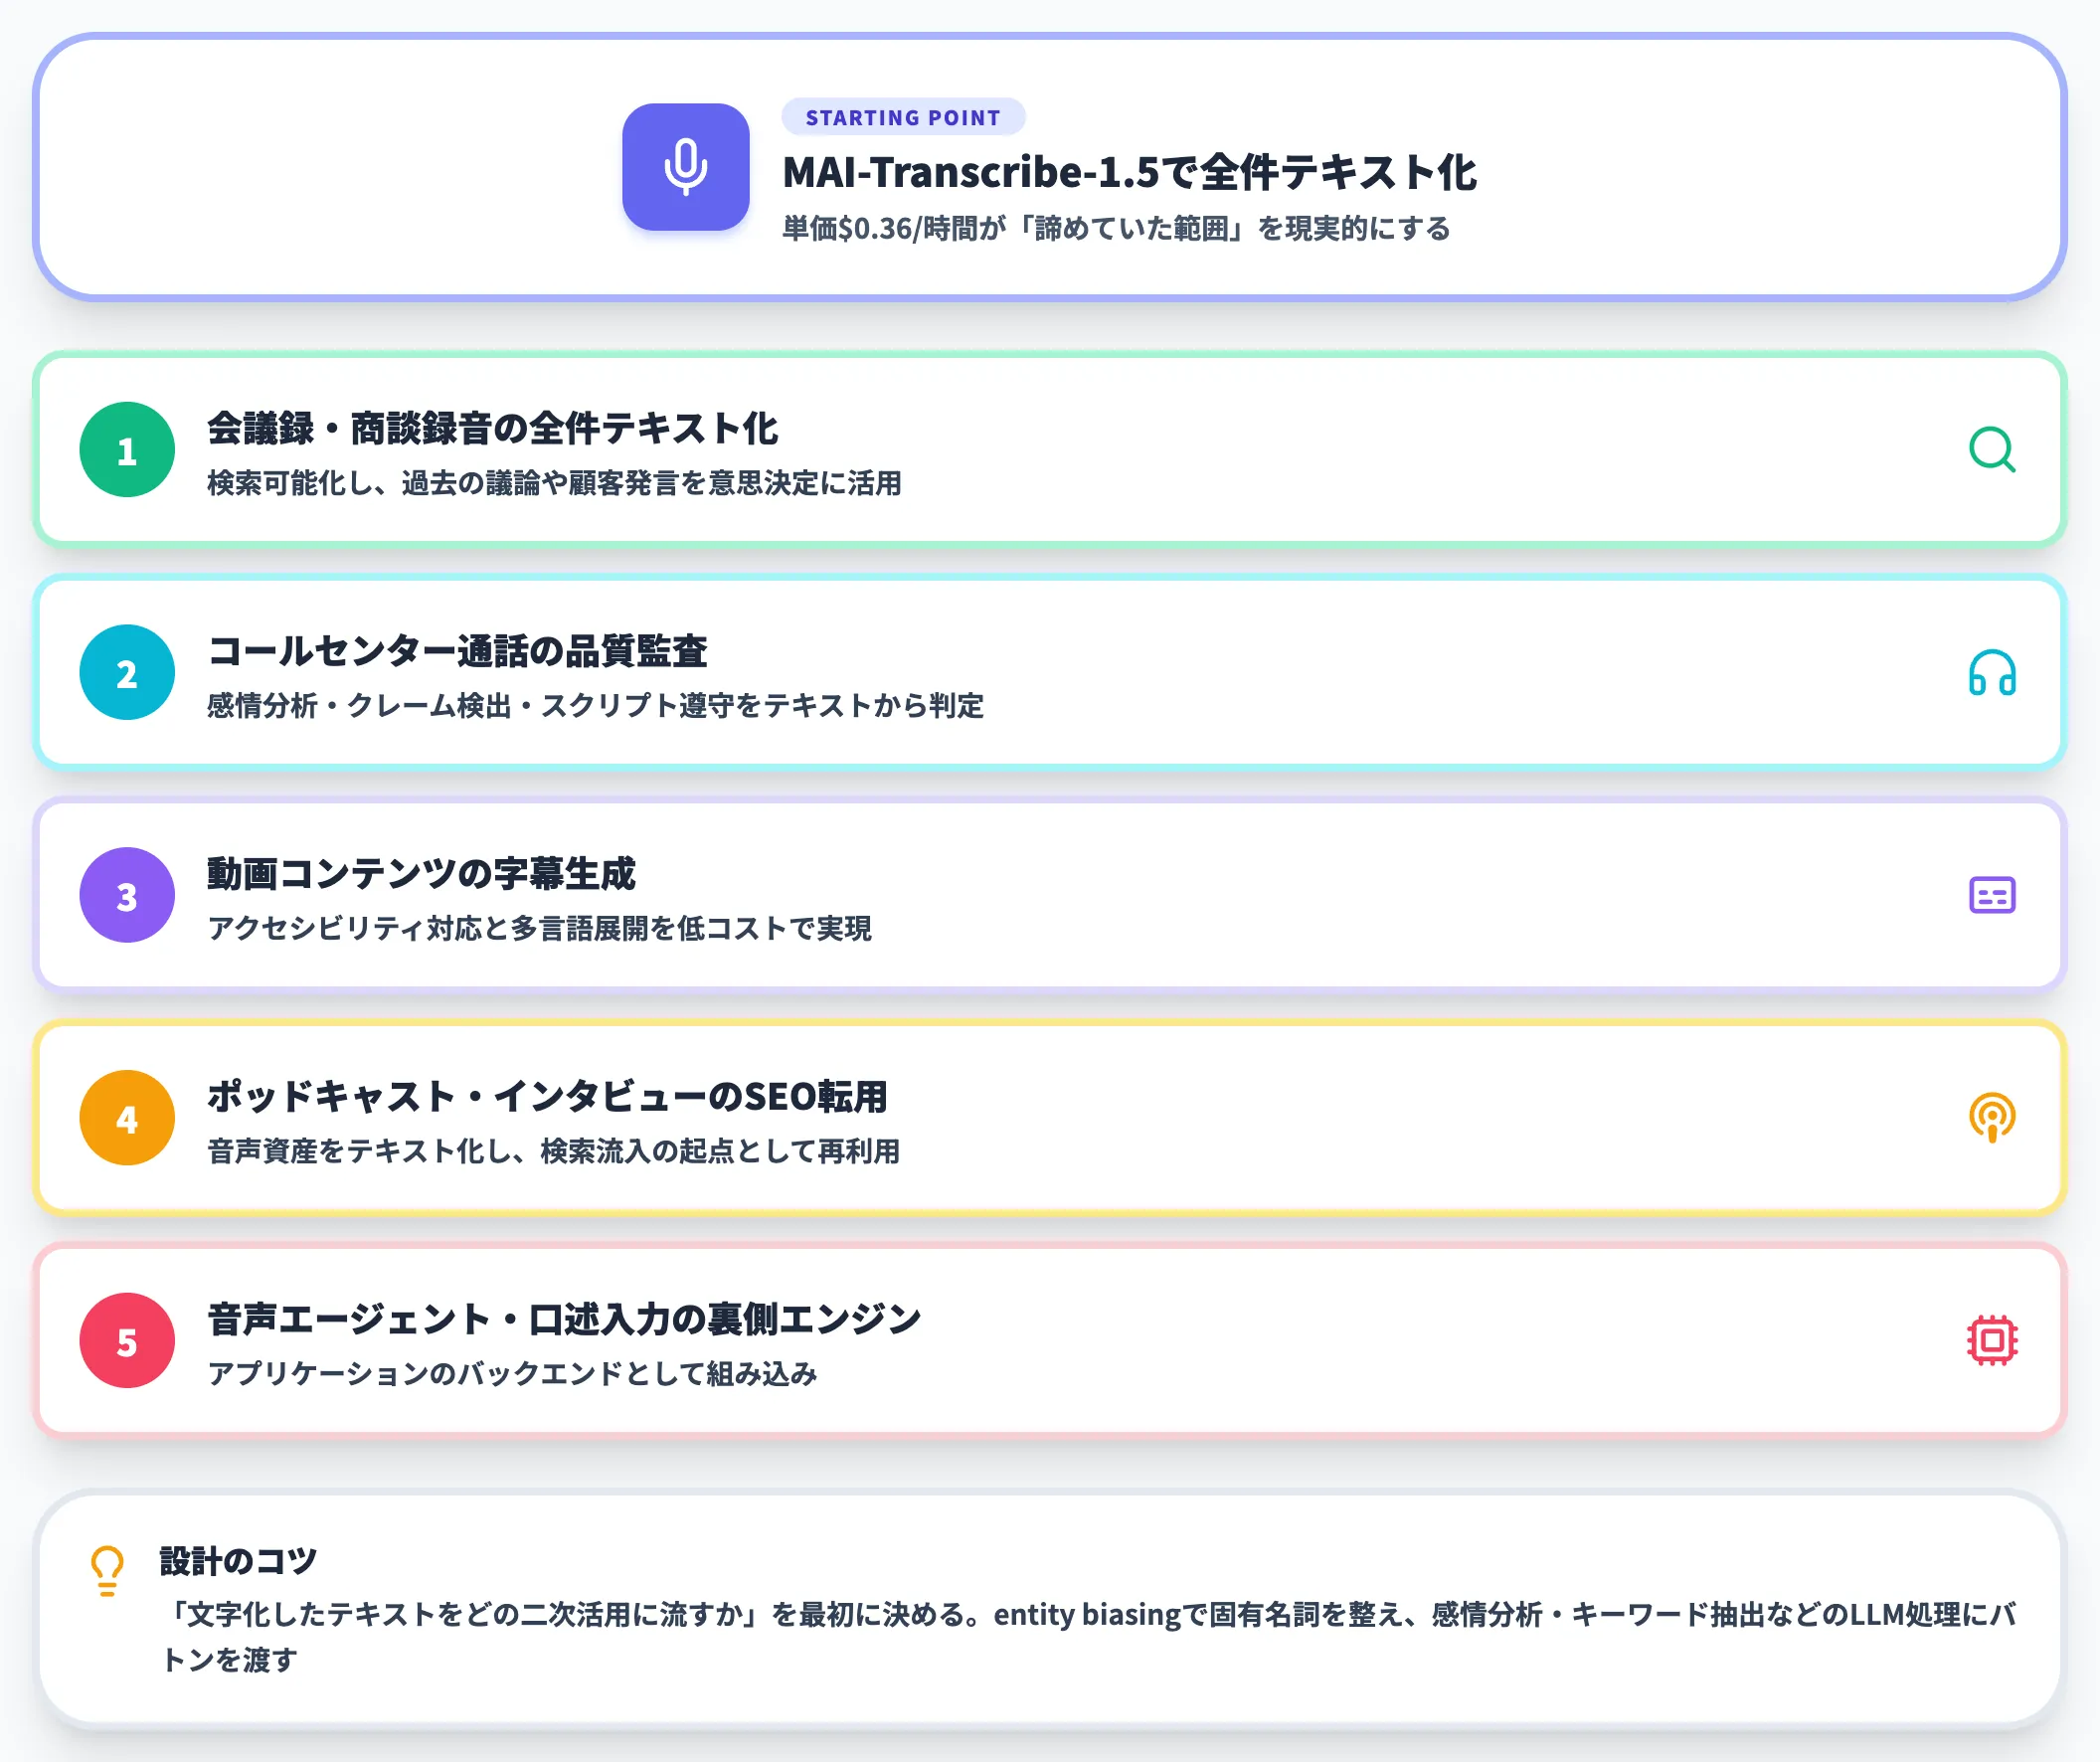Click the red number 5 circle badge
Image resolution: width=2100 pixels, height=1762 pixels.
click(127, 1340)
